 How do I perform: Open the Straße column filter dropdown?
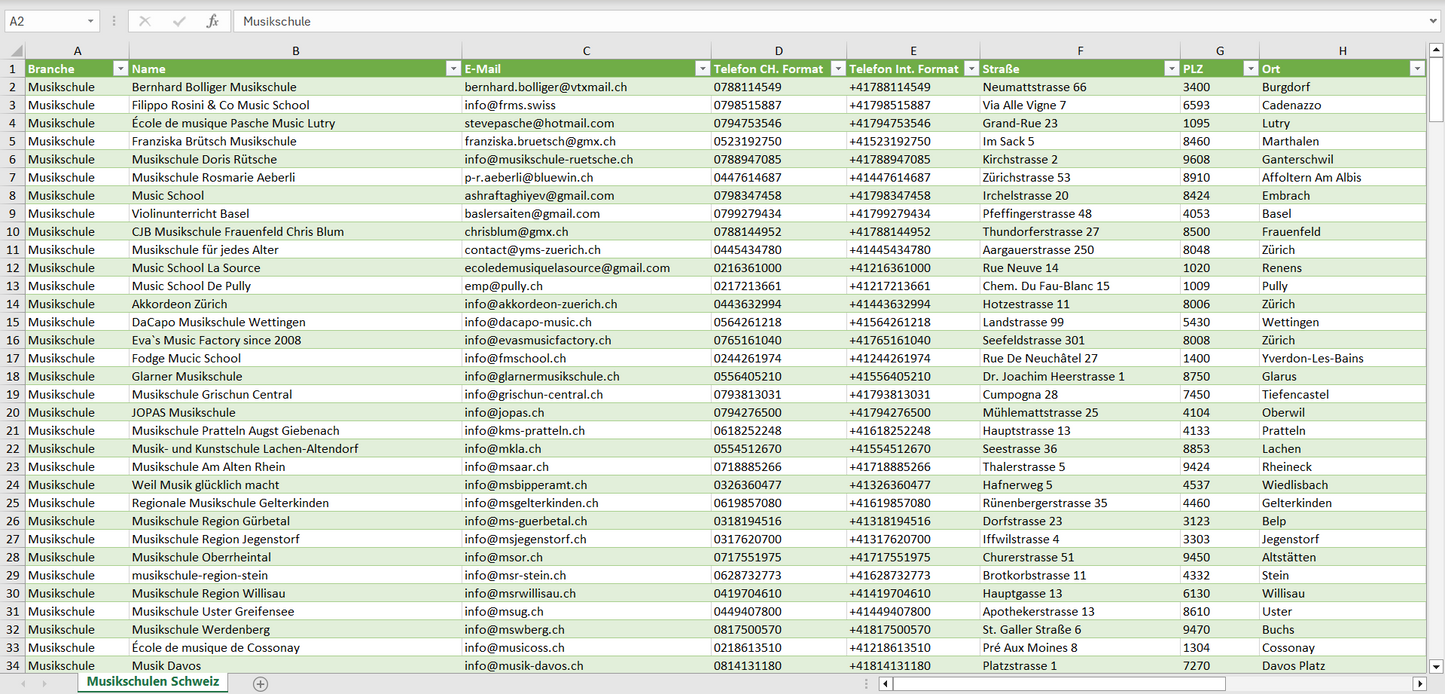[1171, 69]
